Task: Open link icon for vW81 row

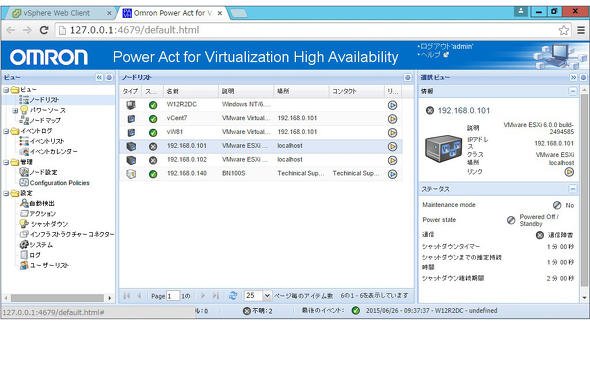Action: (392, 133)
